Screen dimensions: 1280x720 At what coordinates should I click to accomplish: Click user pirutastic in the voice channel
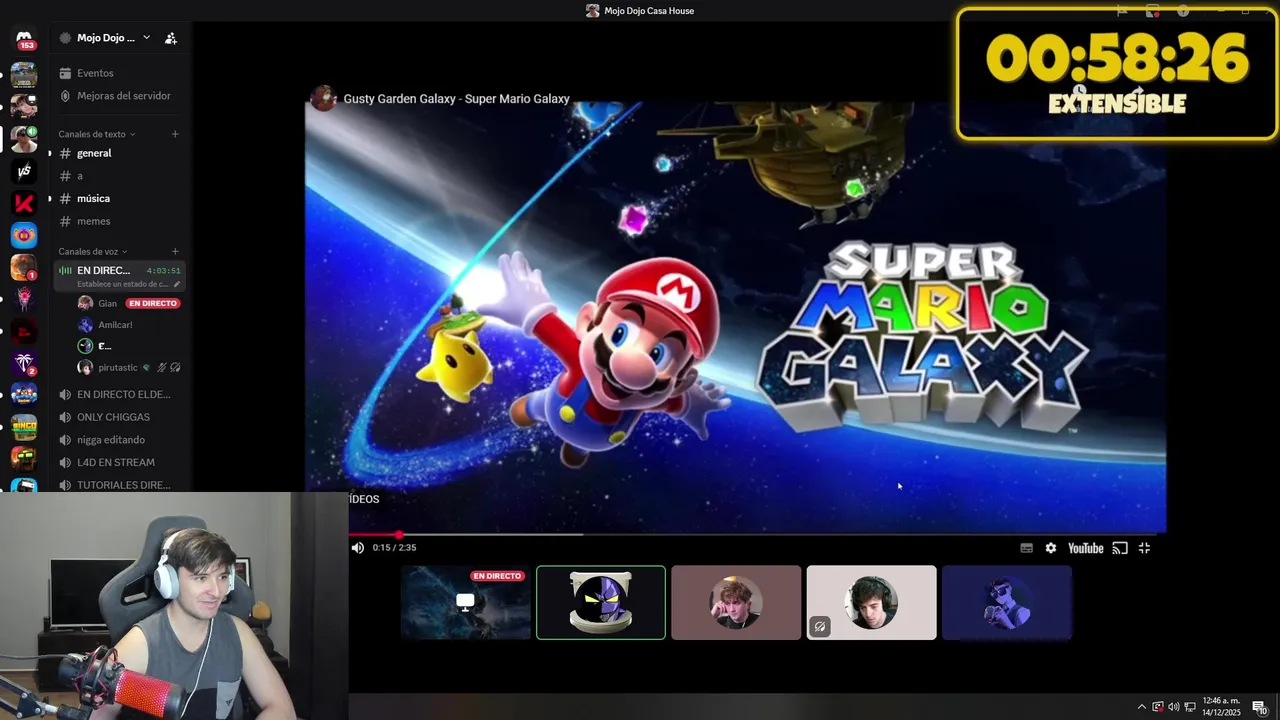(118, 368)
